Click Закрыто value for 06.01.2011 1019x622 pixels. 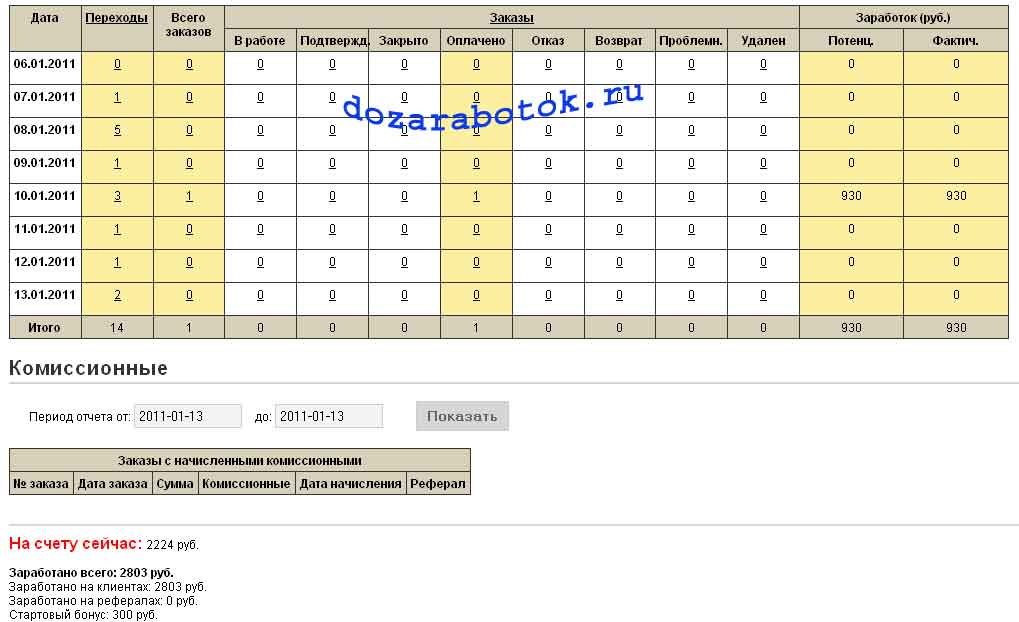coord(404,64)
